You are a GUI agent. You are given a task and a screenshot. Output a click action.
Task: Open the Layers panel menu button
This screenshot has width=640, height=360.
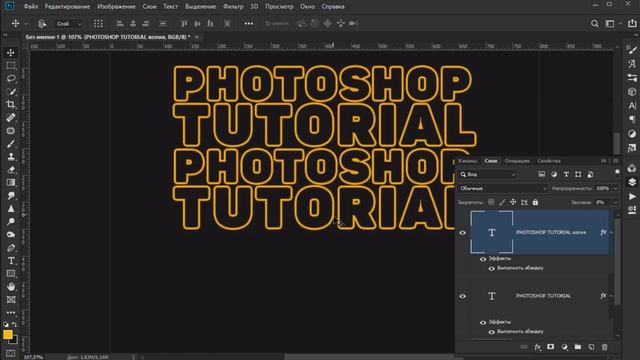[616, 161]
